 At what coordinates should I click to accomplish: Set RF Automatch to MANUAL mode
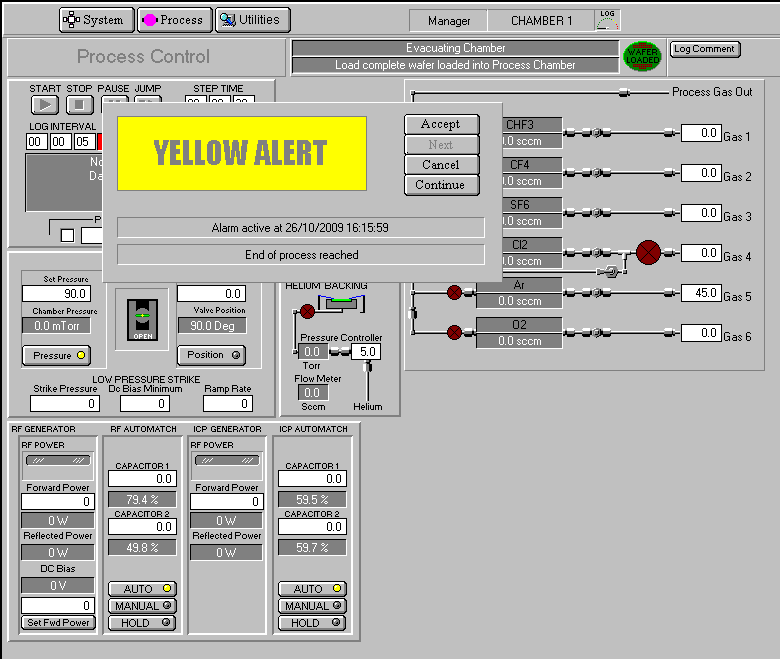142,606
